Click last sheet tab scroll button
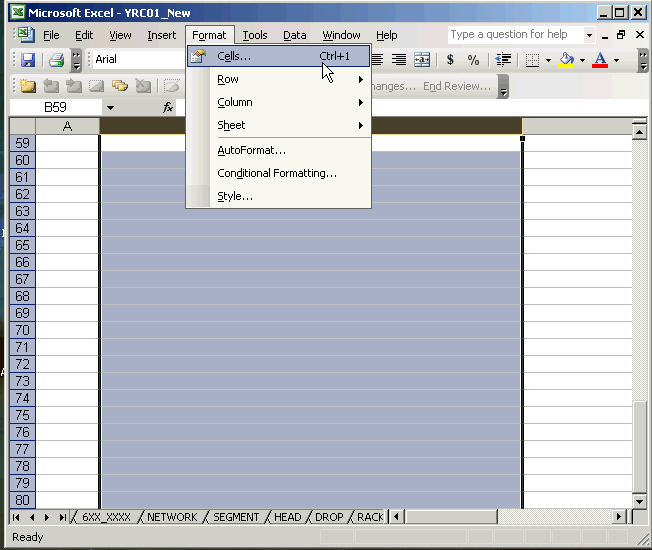652x550 pixels. tap(62, 517)
